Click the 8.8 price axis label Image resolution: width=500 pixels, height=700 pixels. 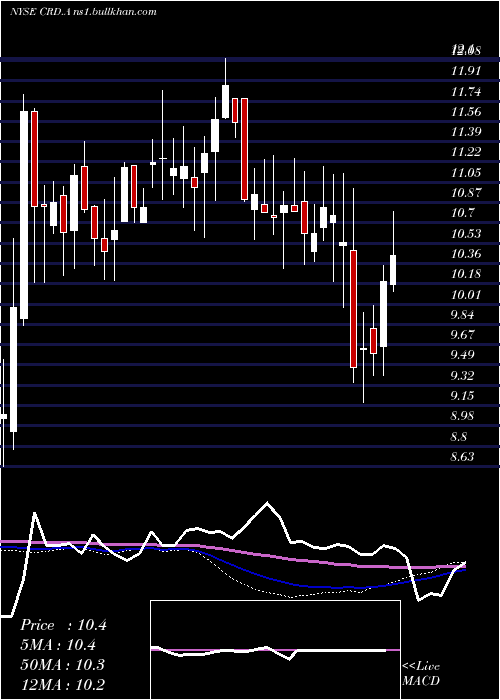[459, 436]
